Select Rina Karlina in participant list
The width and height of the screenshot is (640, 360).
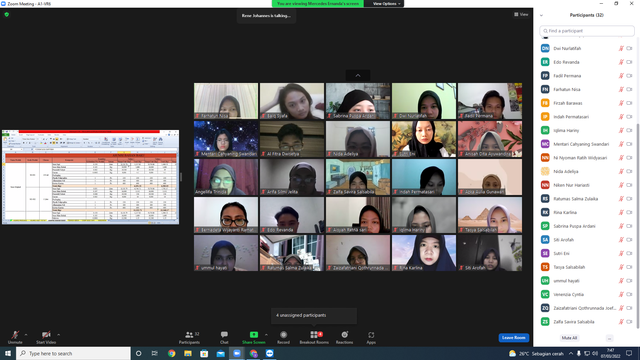point(586,212)
